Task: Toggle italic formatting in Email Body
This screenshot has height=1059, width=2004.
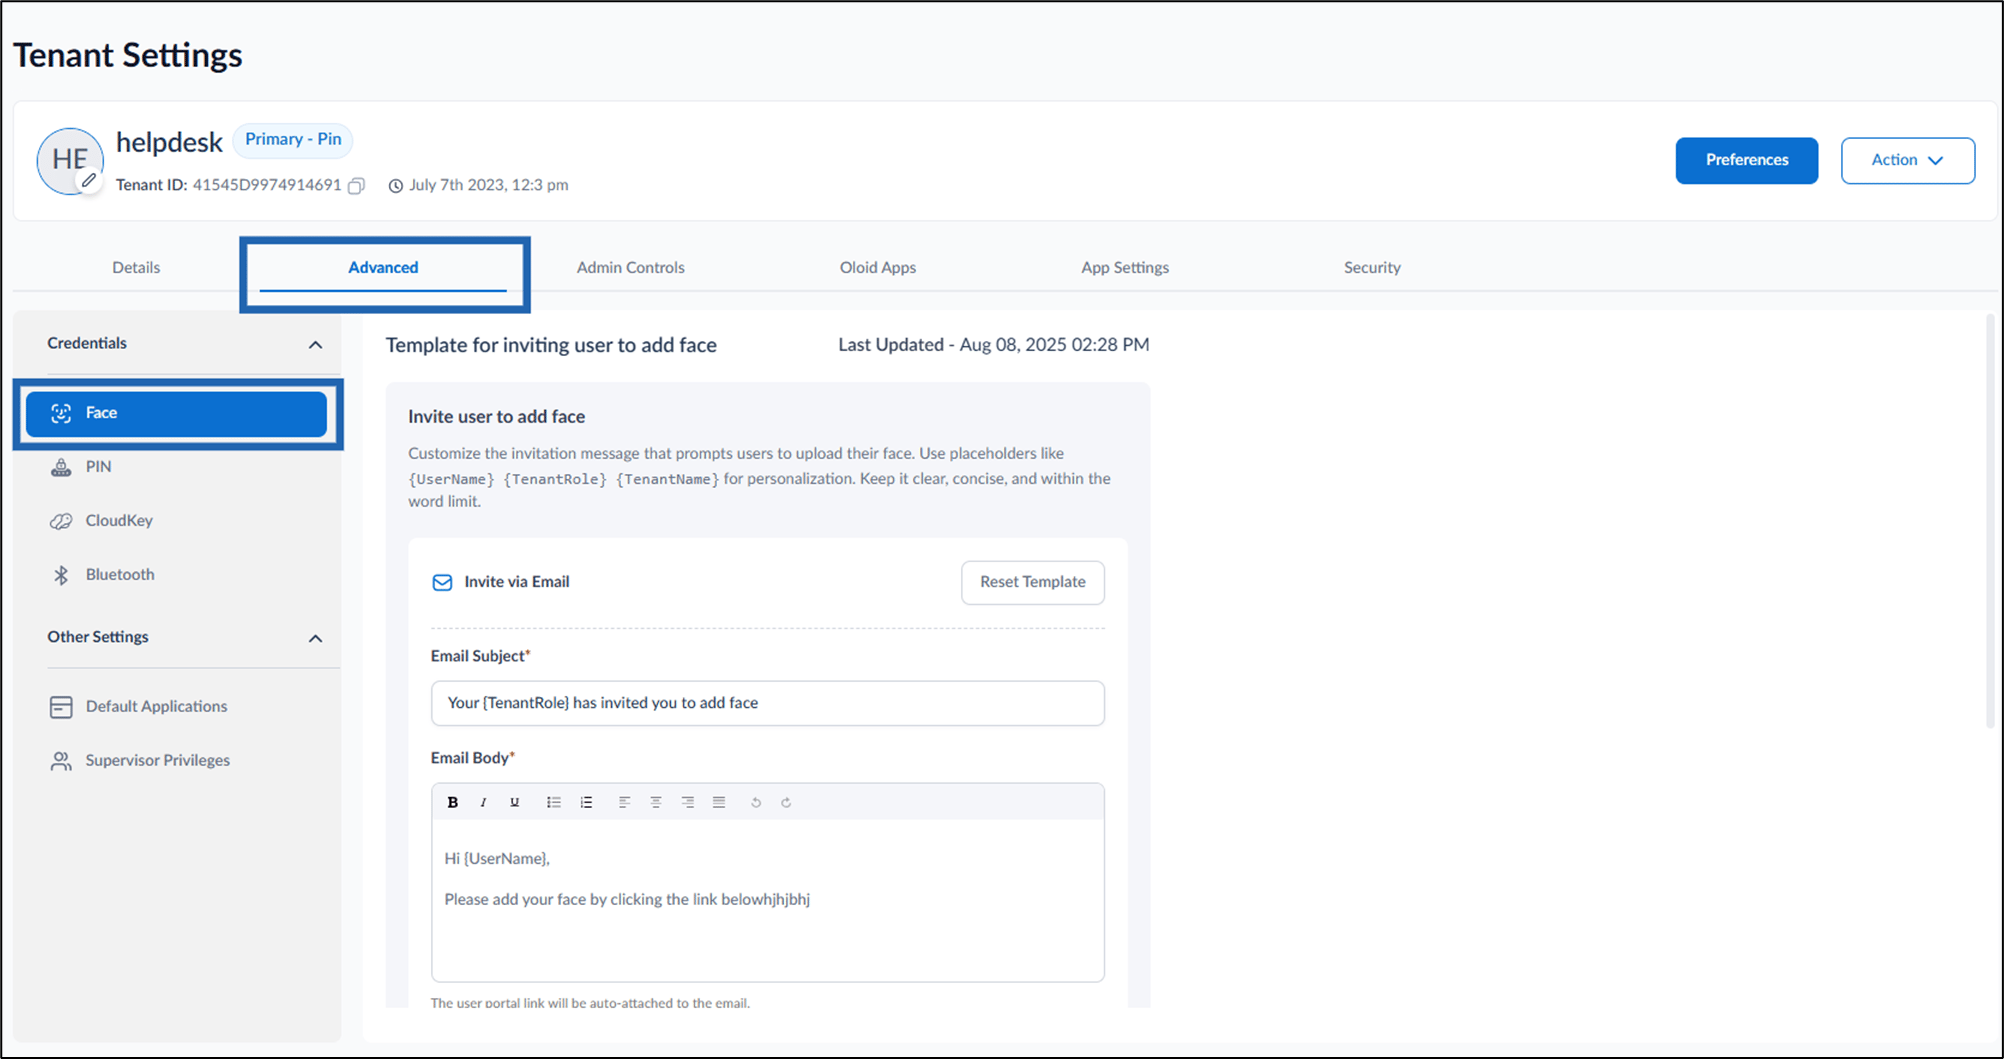Action: 484,802
